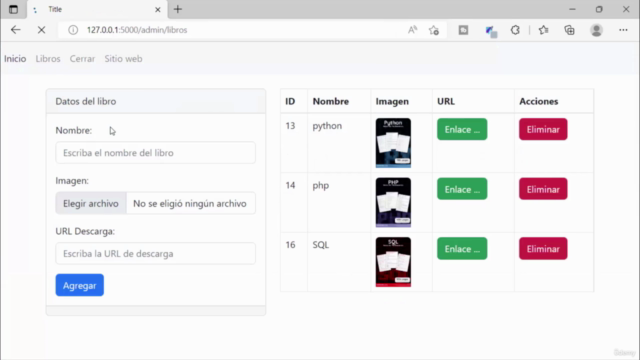The height and width of the screenshot is (360, 640).
Task: Click the Python book cover thumbnail
Action: pyautogui.click(x=393, y=143)
